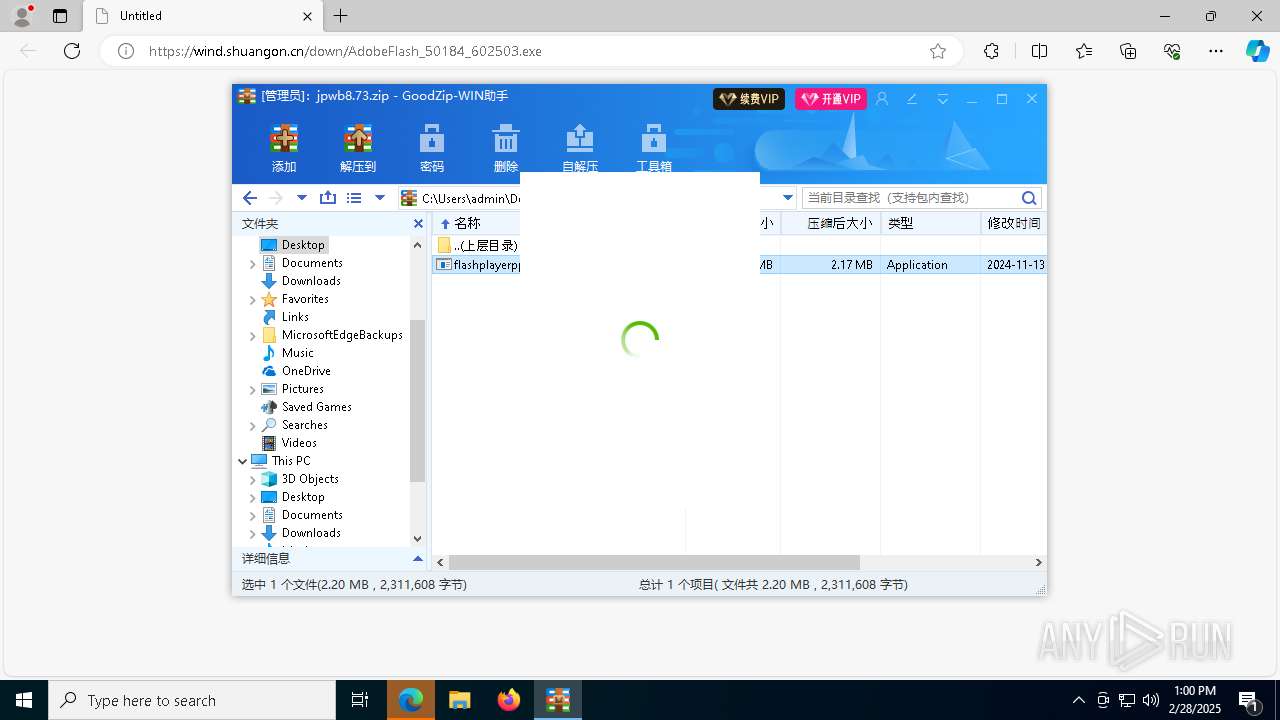
Task: Select the Saved Games folder
Action: (317, 407)
